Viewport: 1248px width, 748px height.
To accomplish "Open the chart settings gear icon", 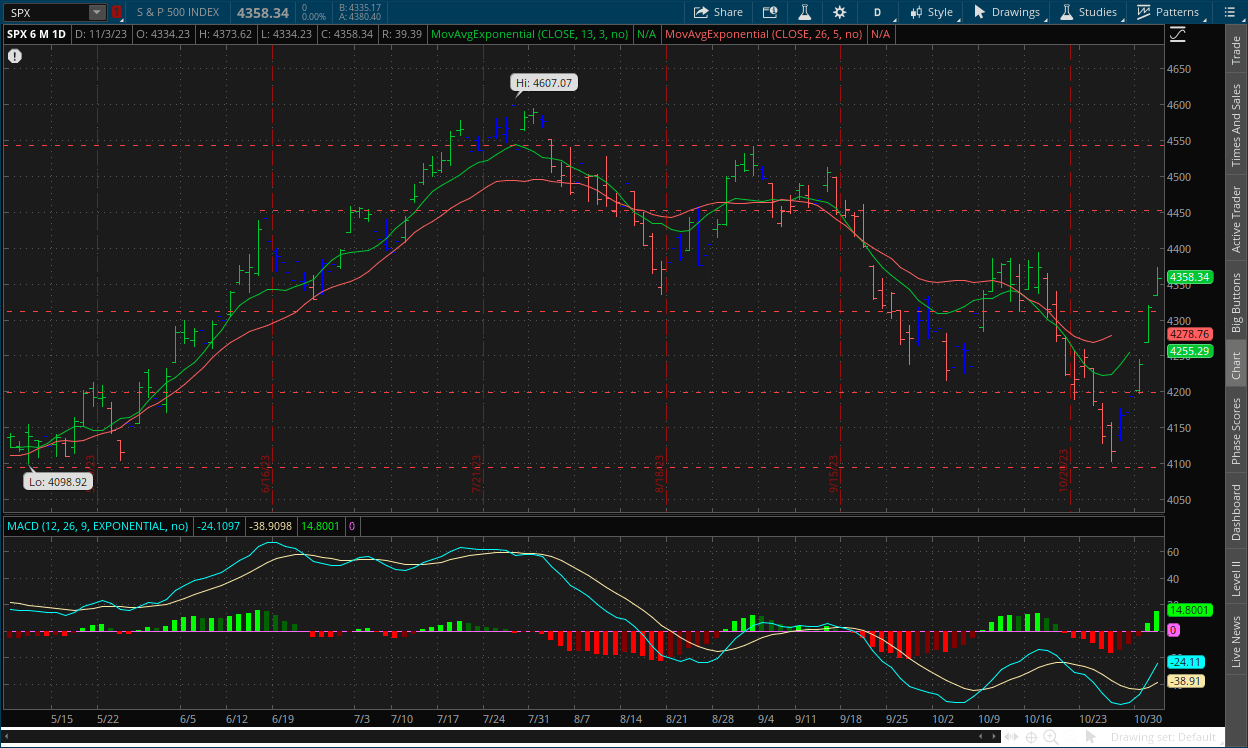I will pyautogui.click(x=839, y=12).
